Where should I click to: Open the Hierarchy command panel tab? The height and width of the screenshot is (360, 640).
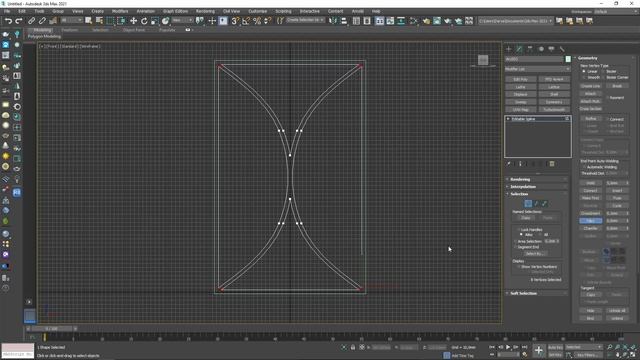[x=530, y=49]
